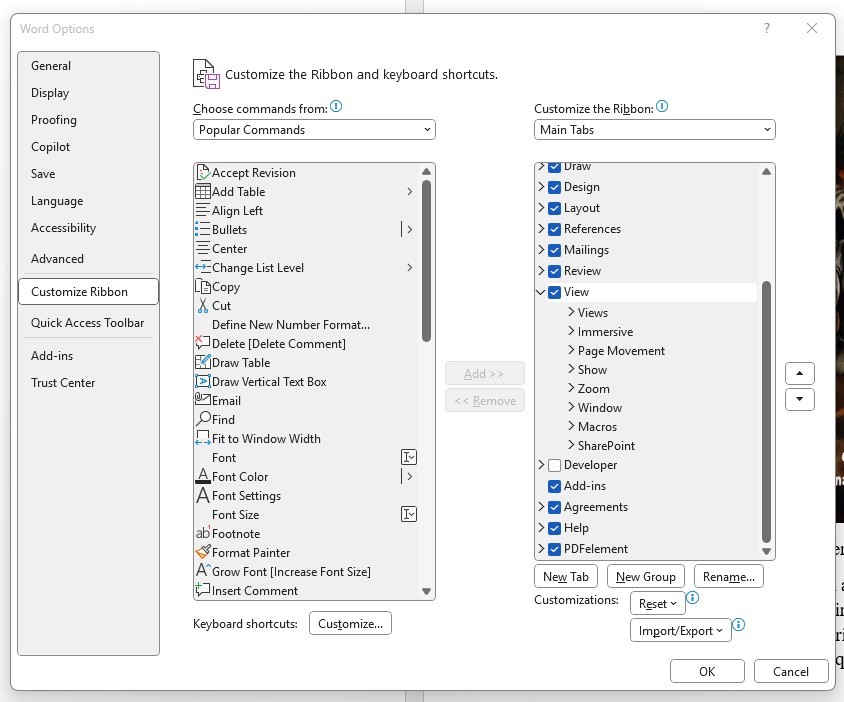Viewport: 844px width, 702px height.
Task: Select the Accept Revision command icon
Action: click(203, 173)
